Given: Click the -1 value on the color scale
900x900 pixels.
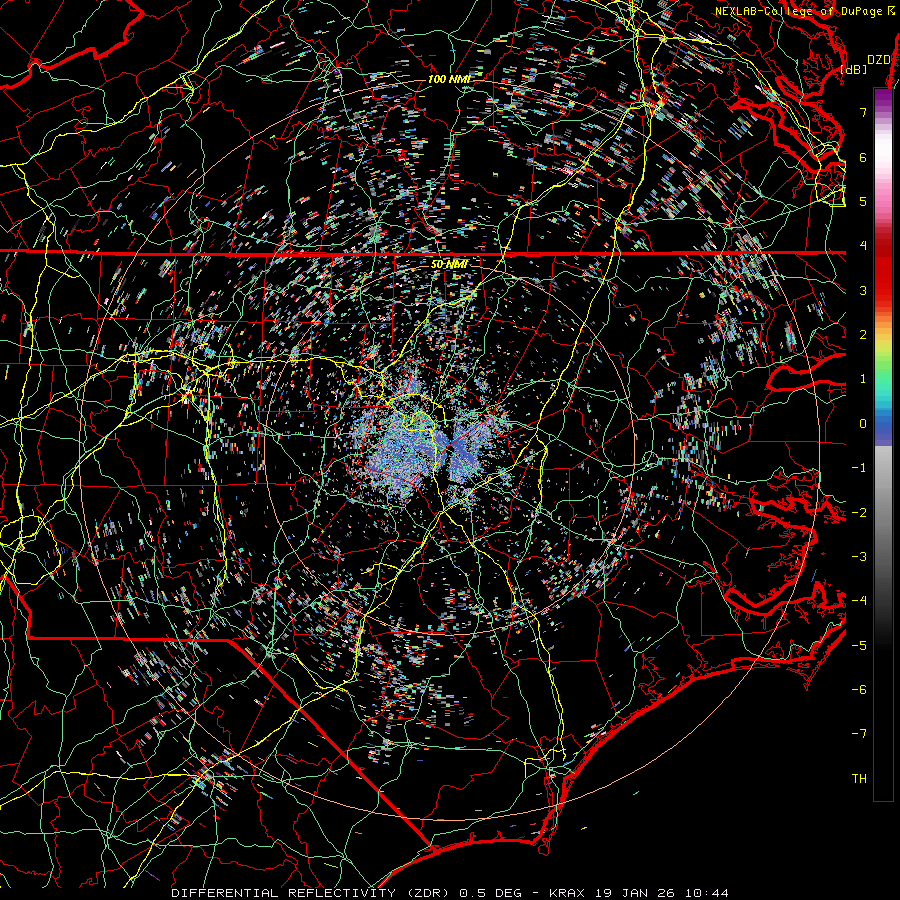Looking at the screenshot, I should (x=859, y=468).
